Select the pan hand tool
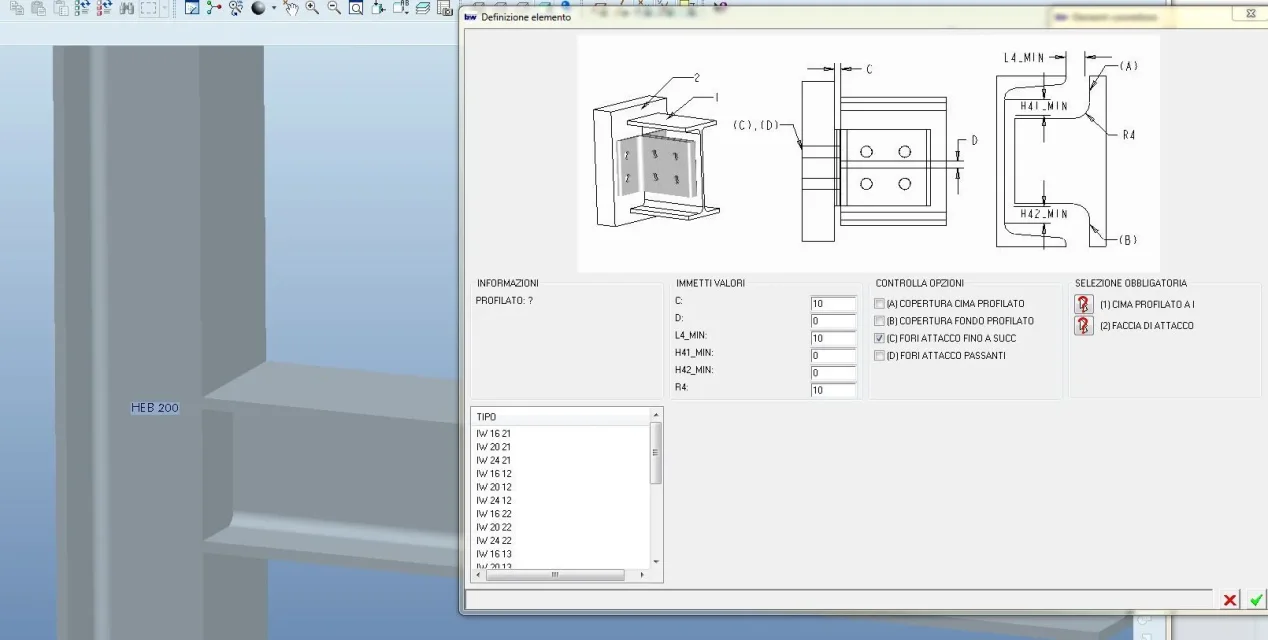Screen dimensions: 1268x640 (291, 8)
